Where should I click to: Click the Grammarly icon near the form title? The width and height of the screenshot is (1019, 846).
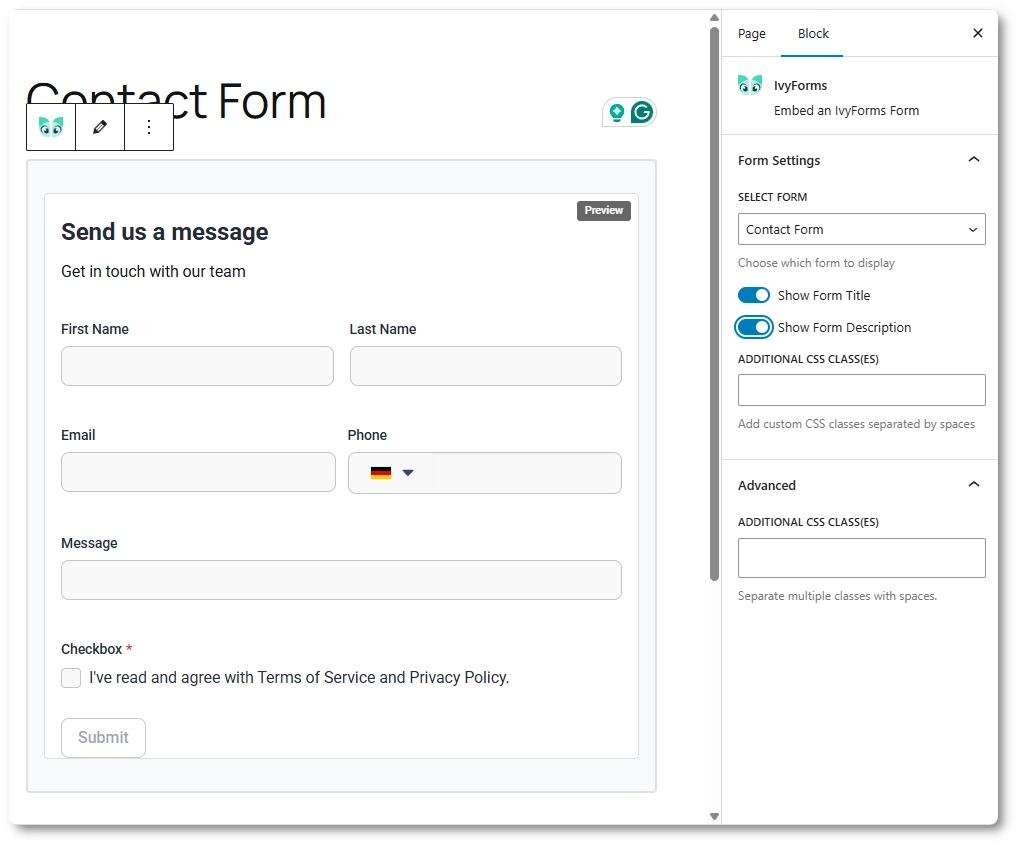(x=644, y=113)
